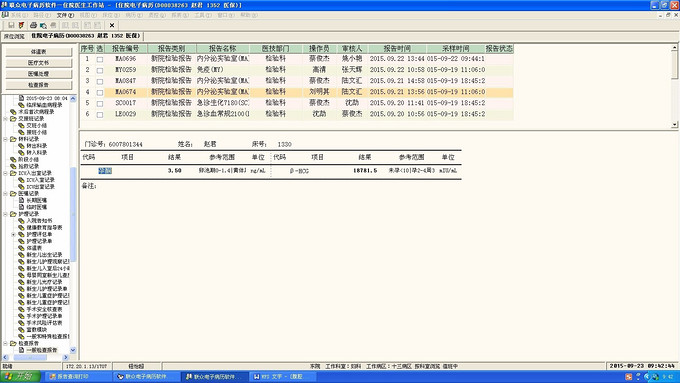This screenshot has width=680, height=383.
Task: Sort by the 报告时间 column header
Action: 397,49
